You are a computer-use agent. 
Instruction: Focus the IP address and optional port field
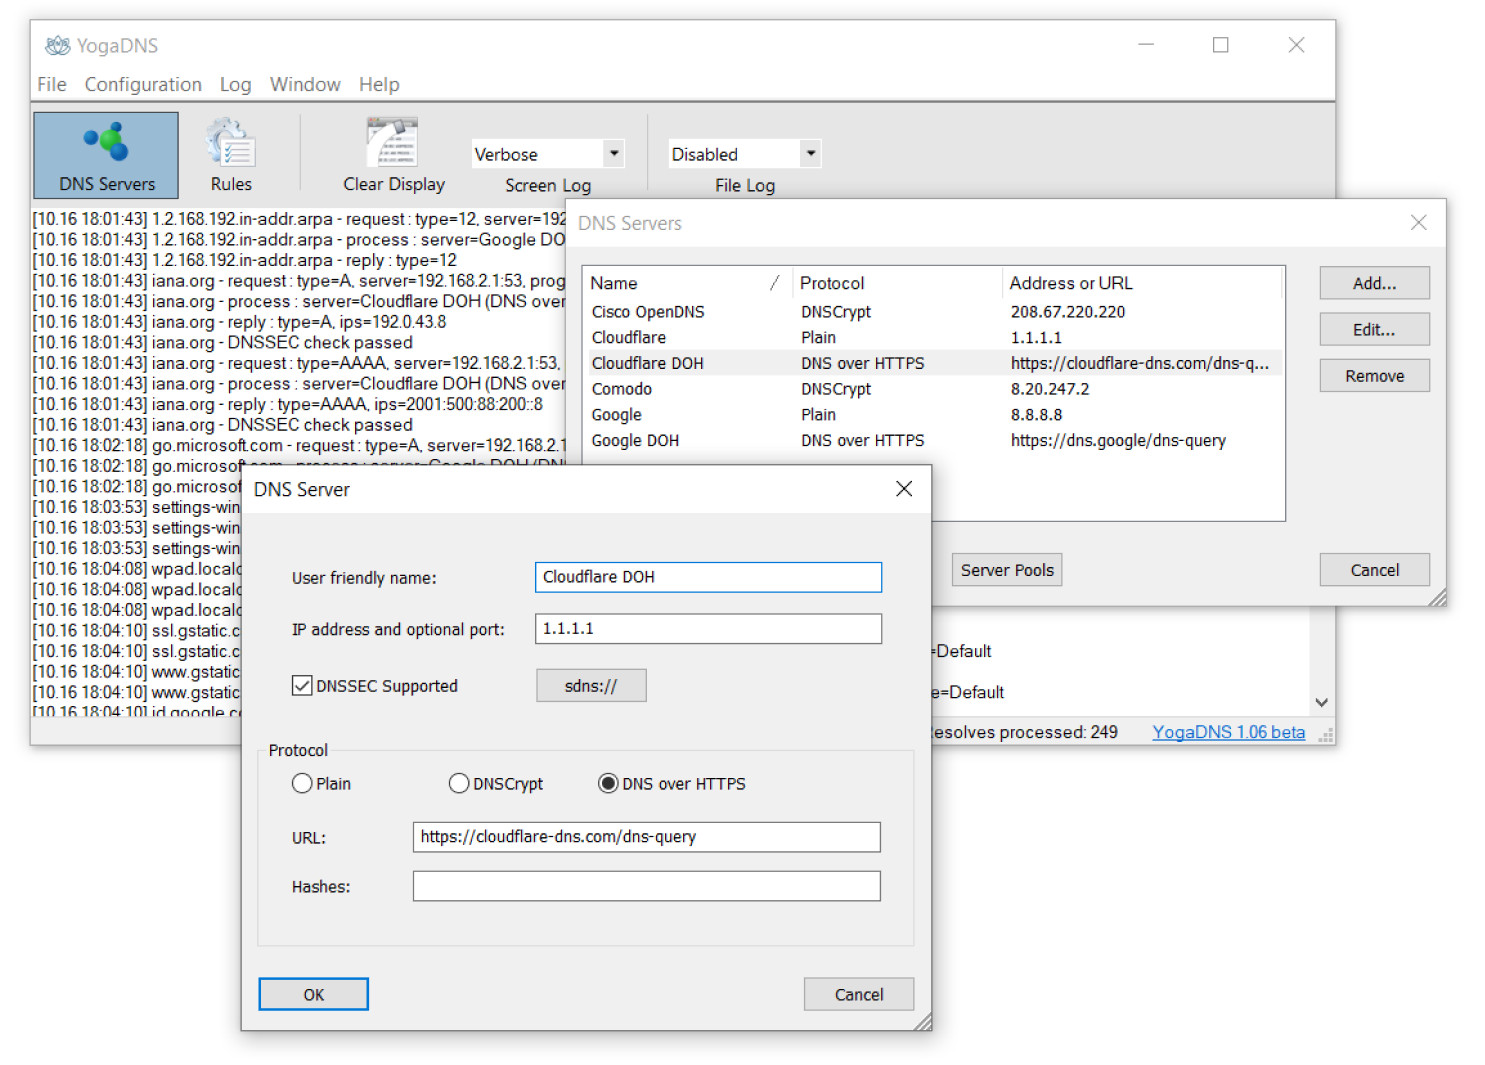708,629
